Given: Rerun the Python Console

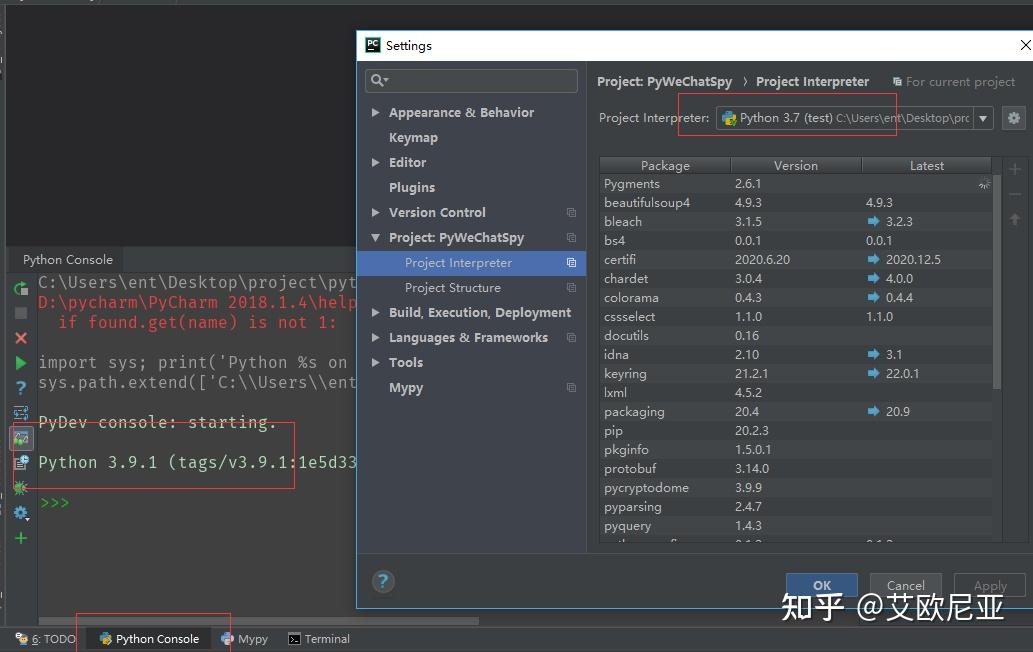Looking at the screenshot, I should (x=20, y=288).
